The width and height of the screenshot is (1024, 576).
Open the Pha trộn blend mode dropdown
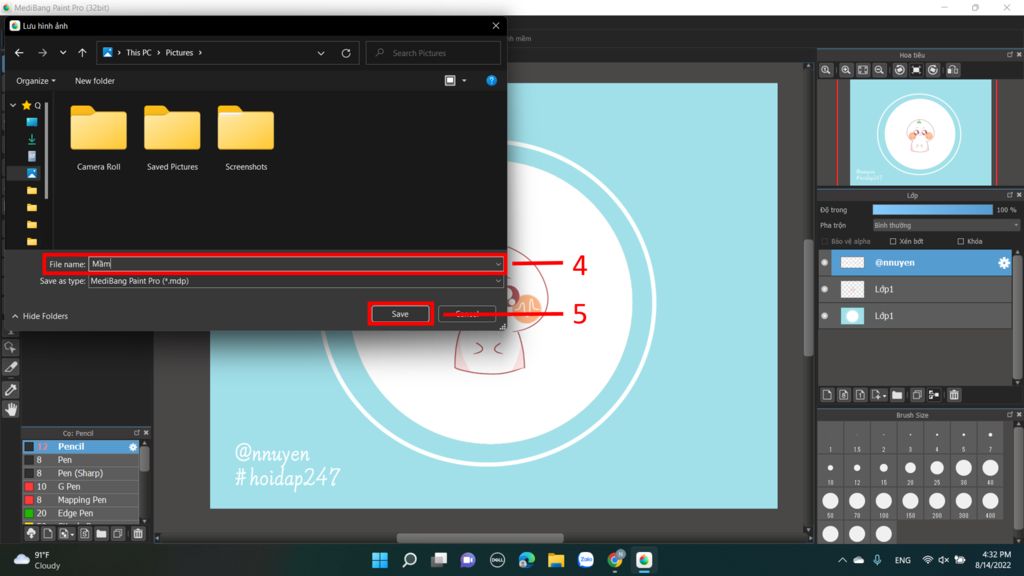(x=946, y=225)
